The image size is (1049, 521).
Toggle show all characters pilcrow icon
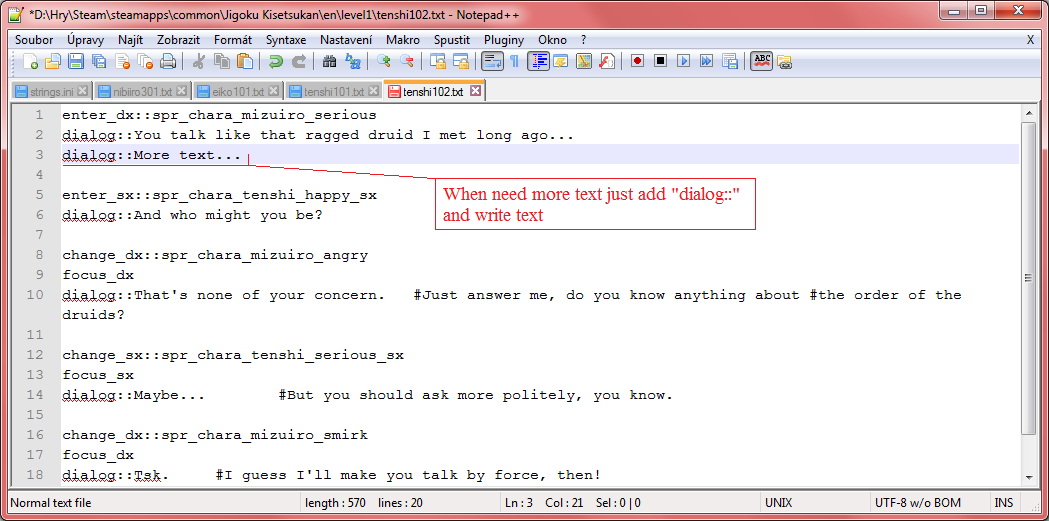[x=515, y=62]
